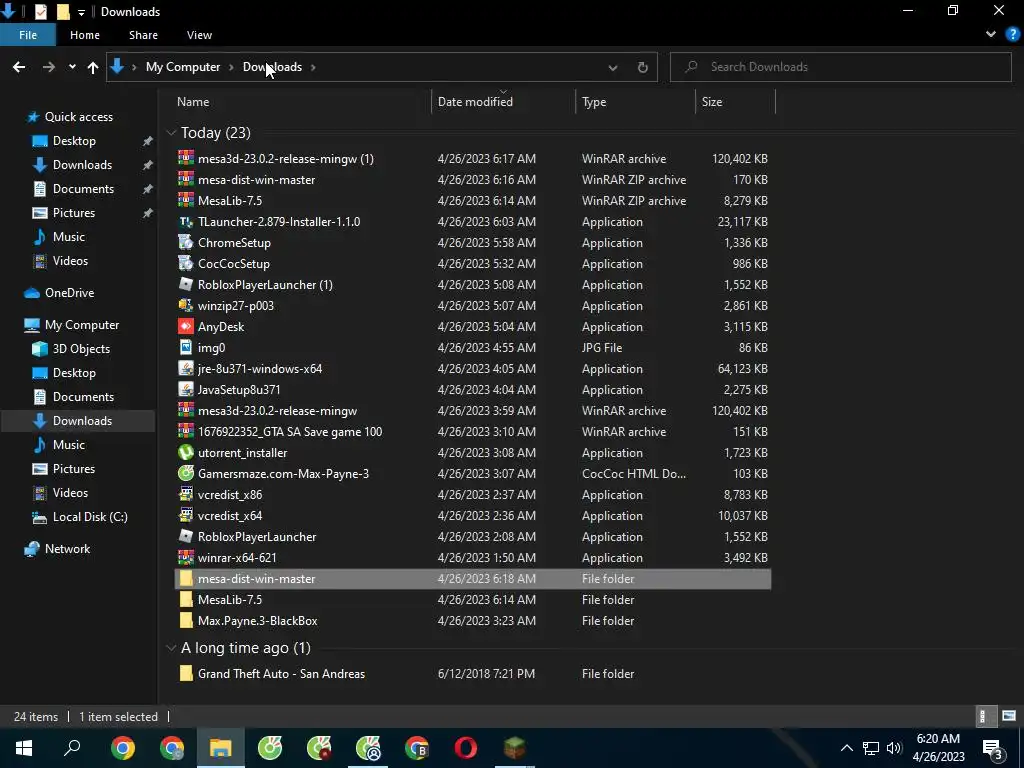
Task: Expand the ribbon with the chevron
Action: tap(991, 35)
